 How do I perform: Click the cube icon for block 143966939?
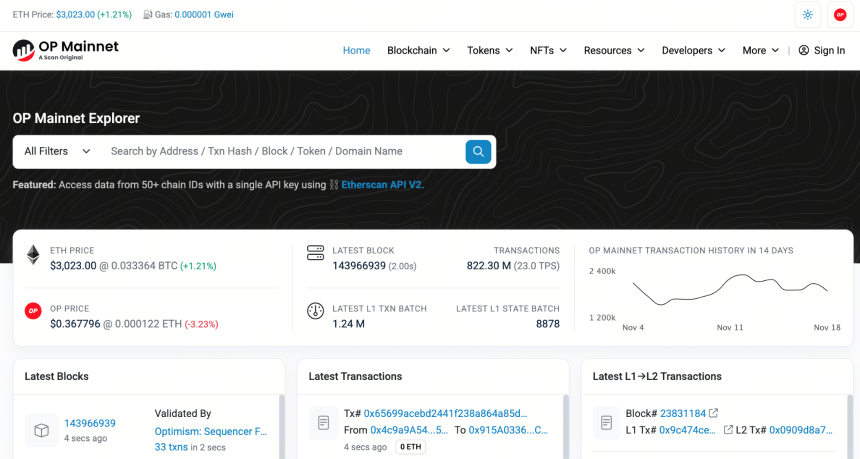[42, 430]
